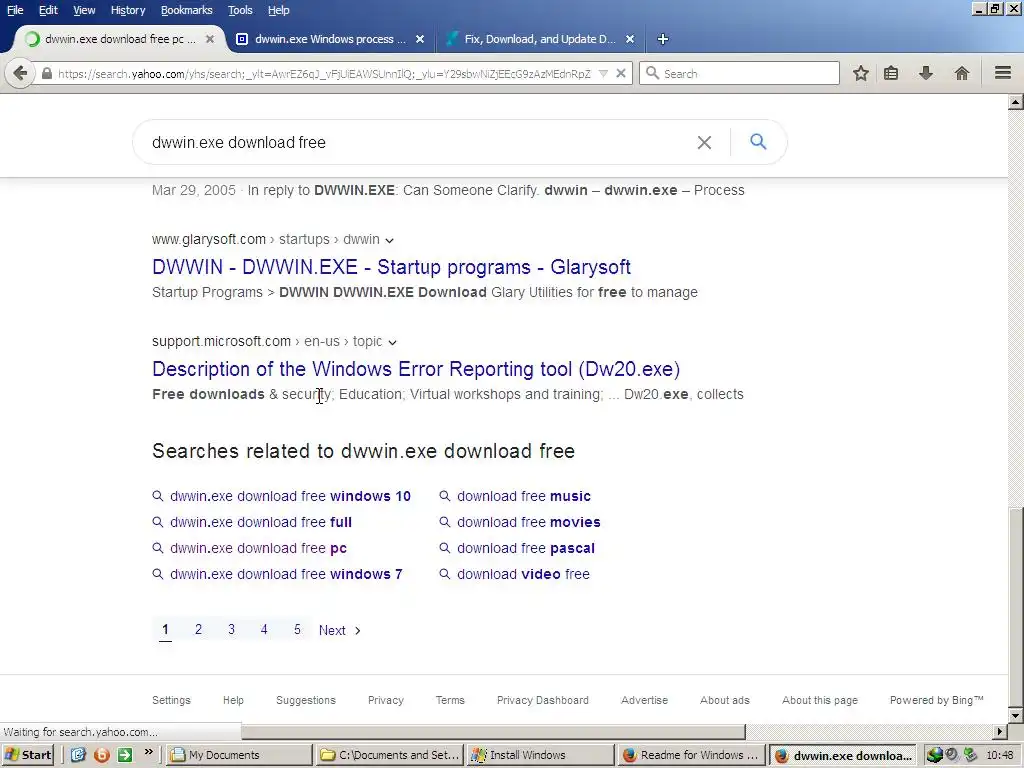The width and height of the screenshot is (1024, 768).
Task: Open the View menu
Action: pyautogui.click(x=84, y=10)
